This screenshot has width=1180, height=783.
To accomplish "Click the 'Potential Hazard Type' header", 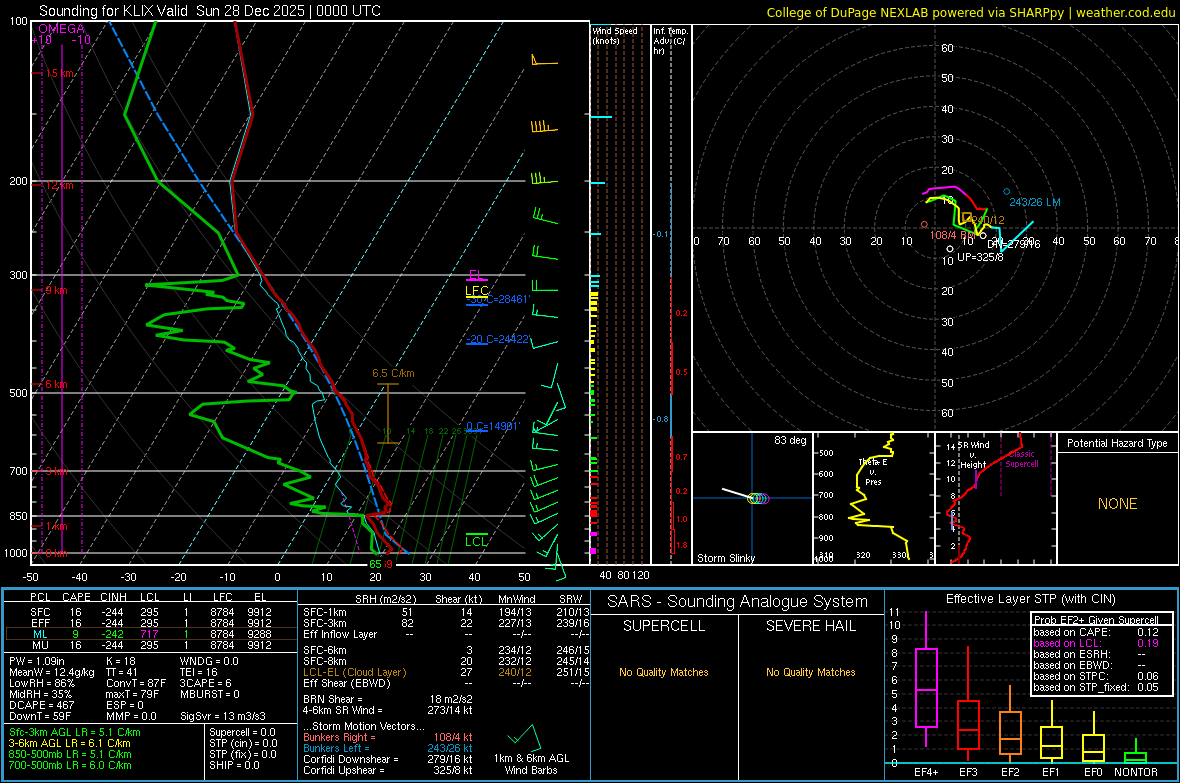I will point(1117,443).
